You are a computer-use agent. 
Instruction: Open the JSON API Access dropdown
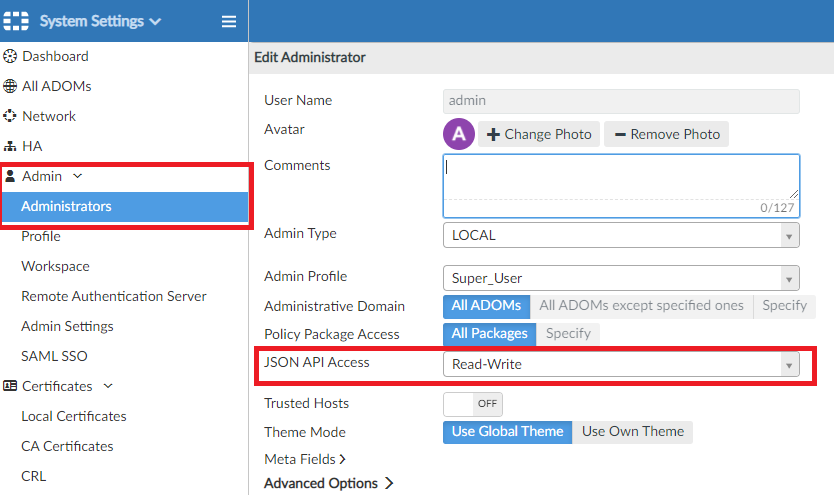click(621, 365)
